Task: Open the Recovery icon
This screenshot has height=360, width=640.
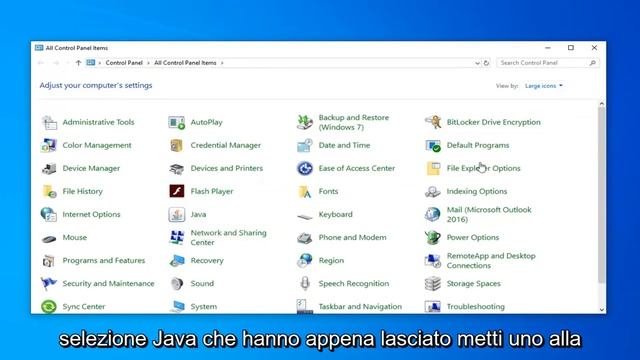Action: 177,260
